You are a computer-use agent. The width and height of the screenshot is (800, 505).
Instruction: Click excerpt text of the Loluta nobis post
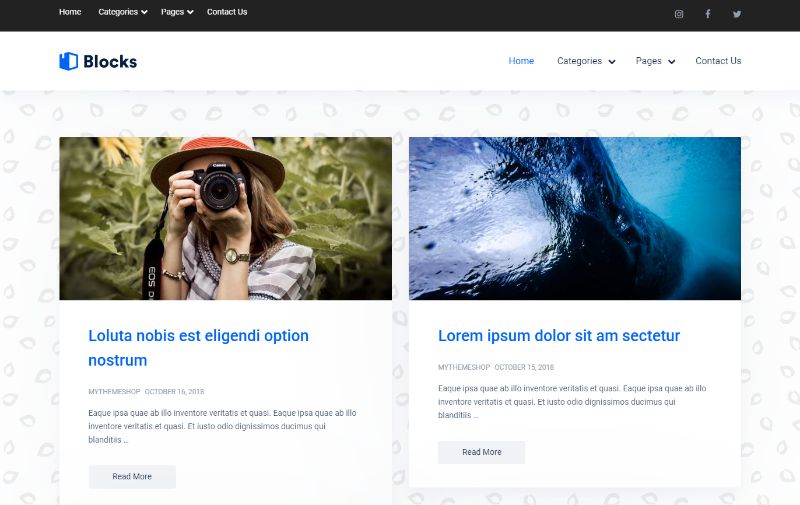click(x=222, y=426)
